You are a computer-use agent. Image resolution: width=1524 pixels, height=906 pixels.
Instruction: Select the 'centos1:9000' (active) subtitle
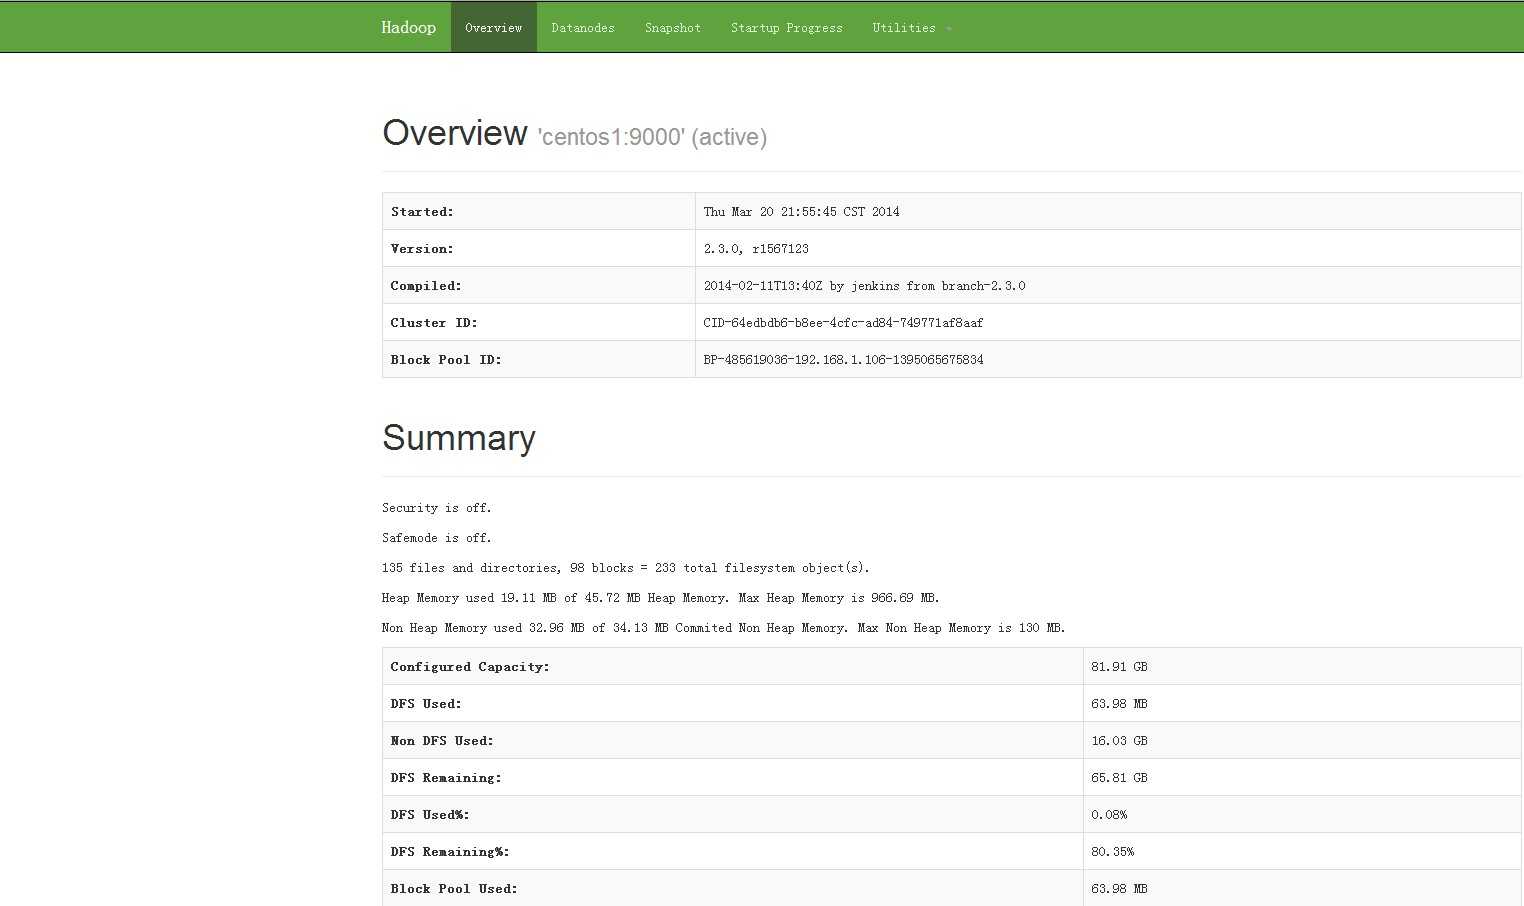click(652, 137)
